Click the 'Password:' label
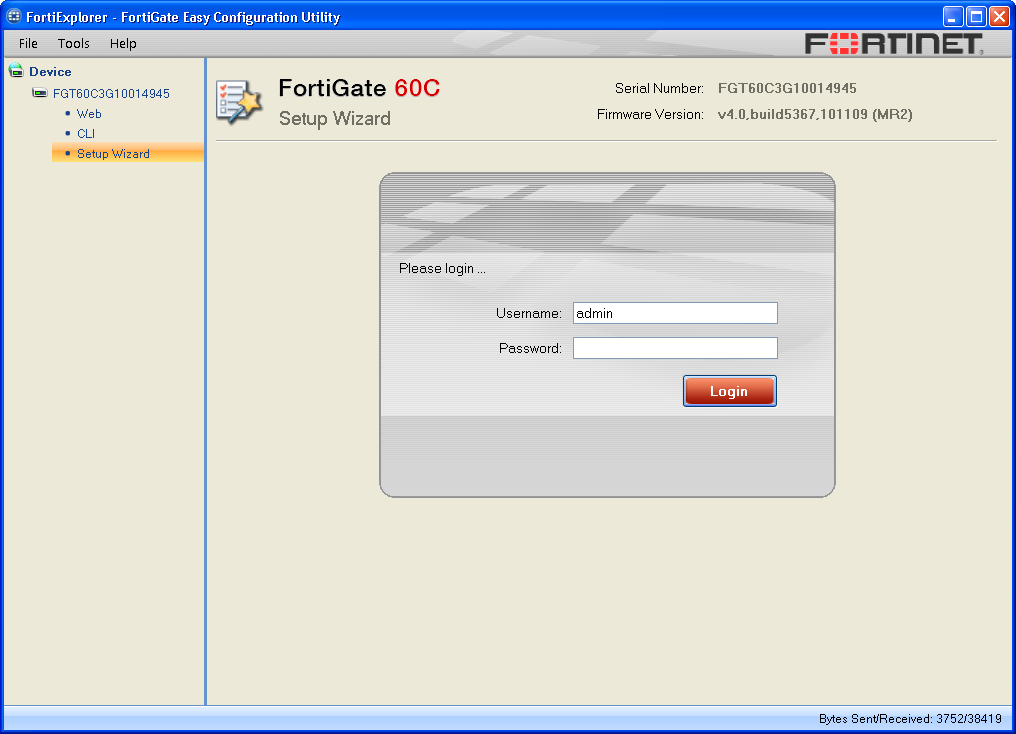The height and width of the screenshot is (734, 1016). [x=530, y=349]
